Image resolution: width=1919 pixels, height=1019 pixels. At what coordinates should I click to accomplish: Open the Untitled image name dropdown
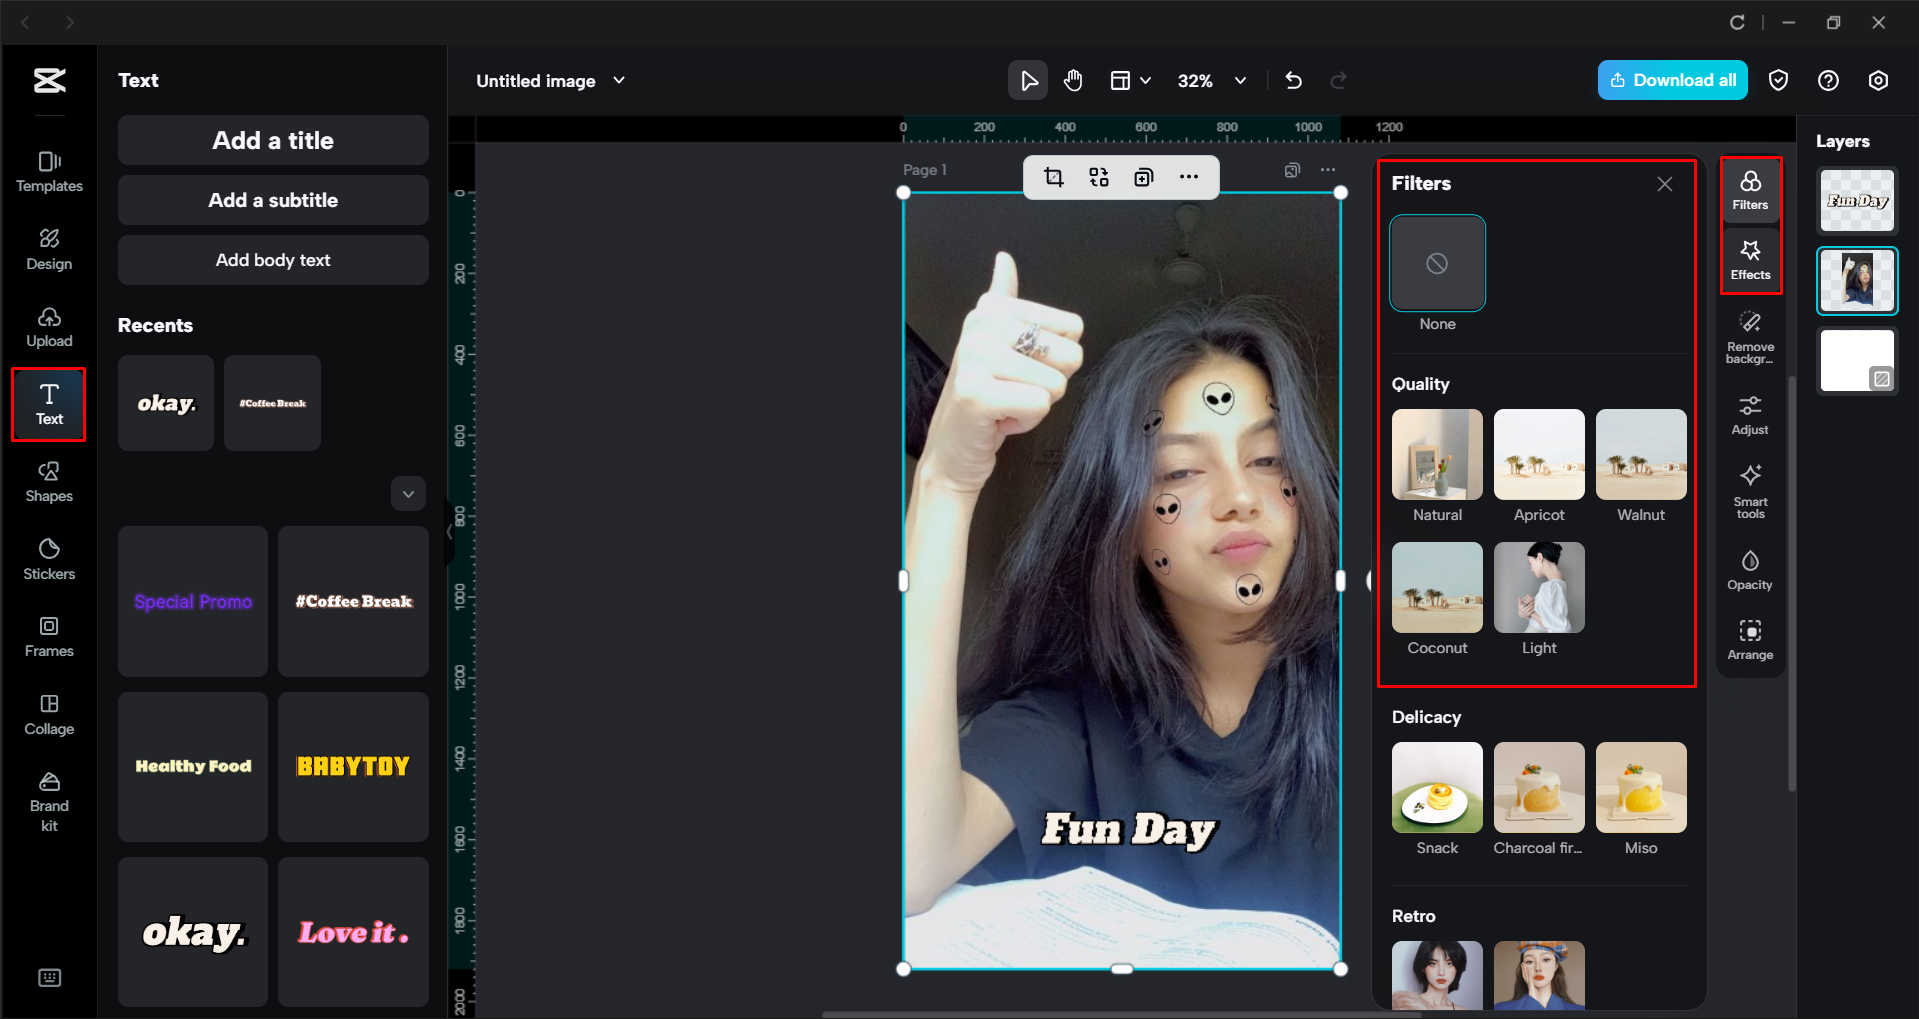pyautogui.click(x=620, y=80)
